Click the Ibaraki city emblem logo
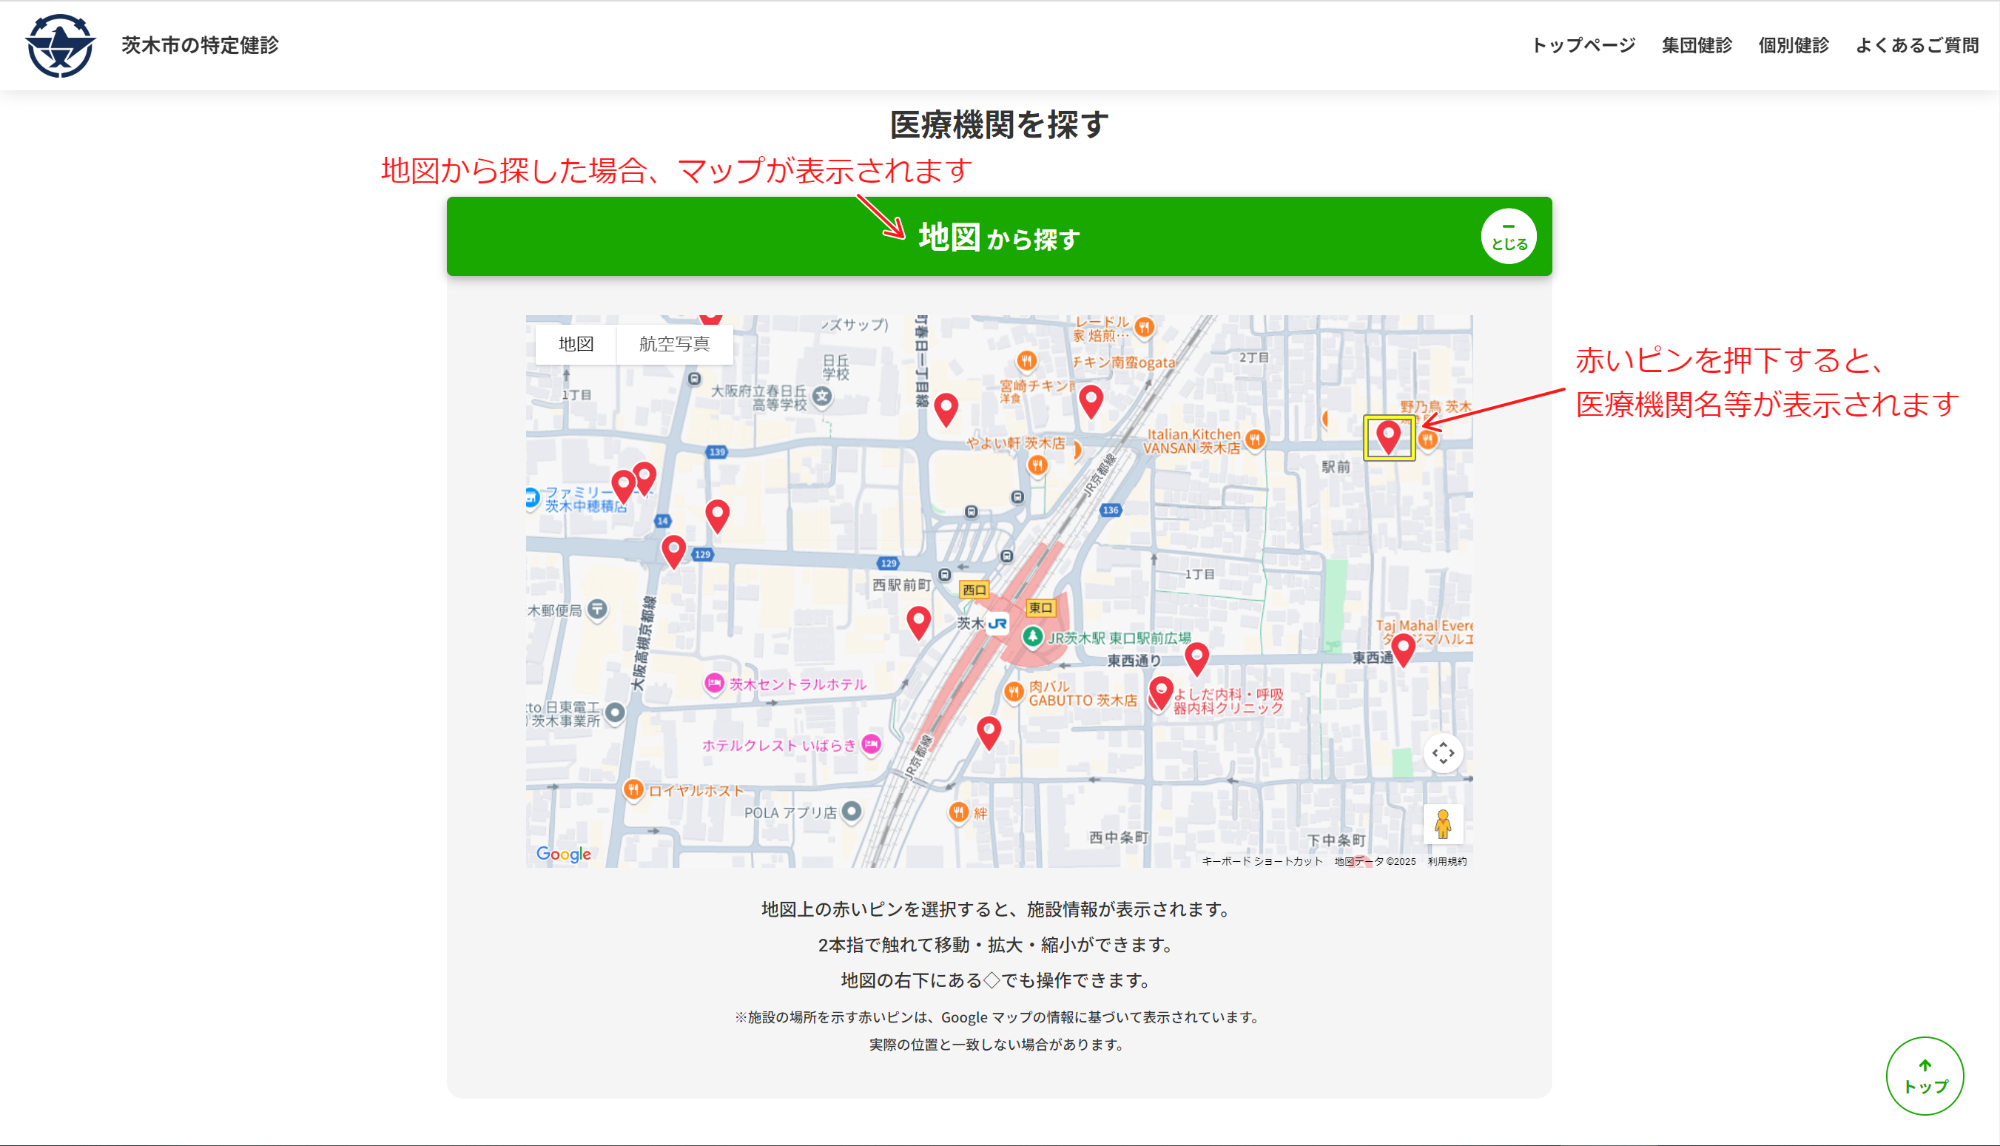 (60, 46)
